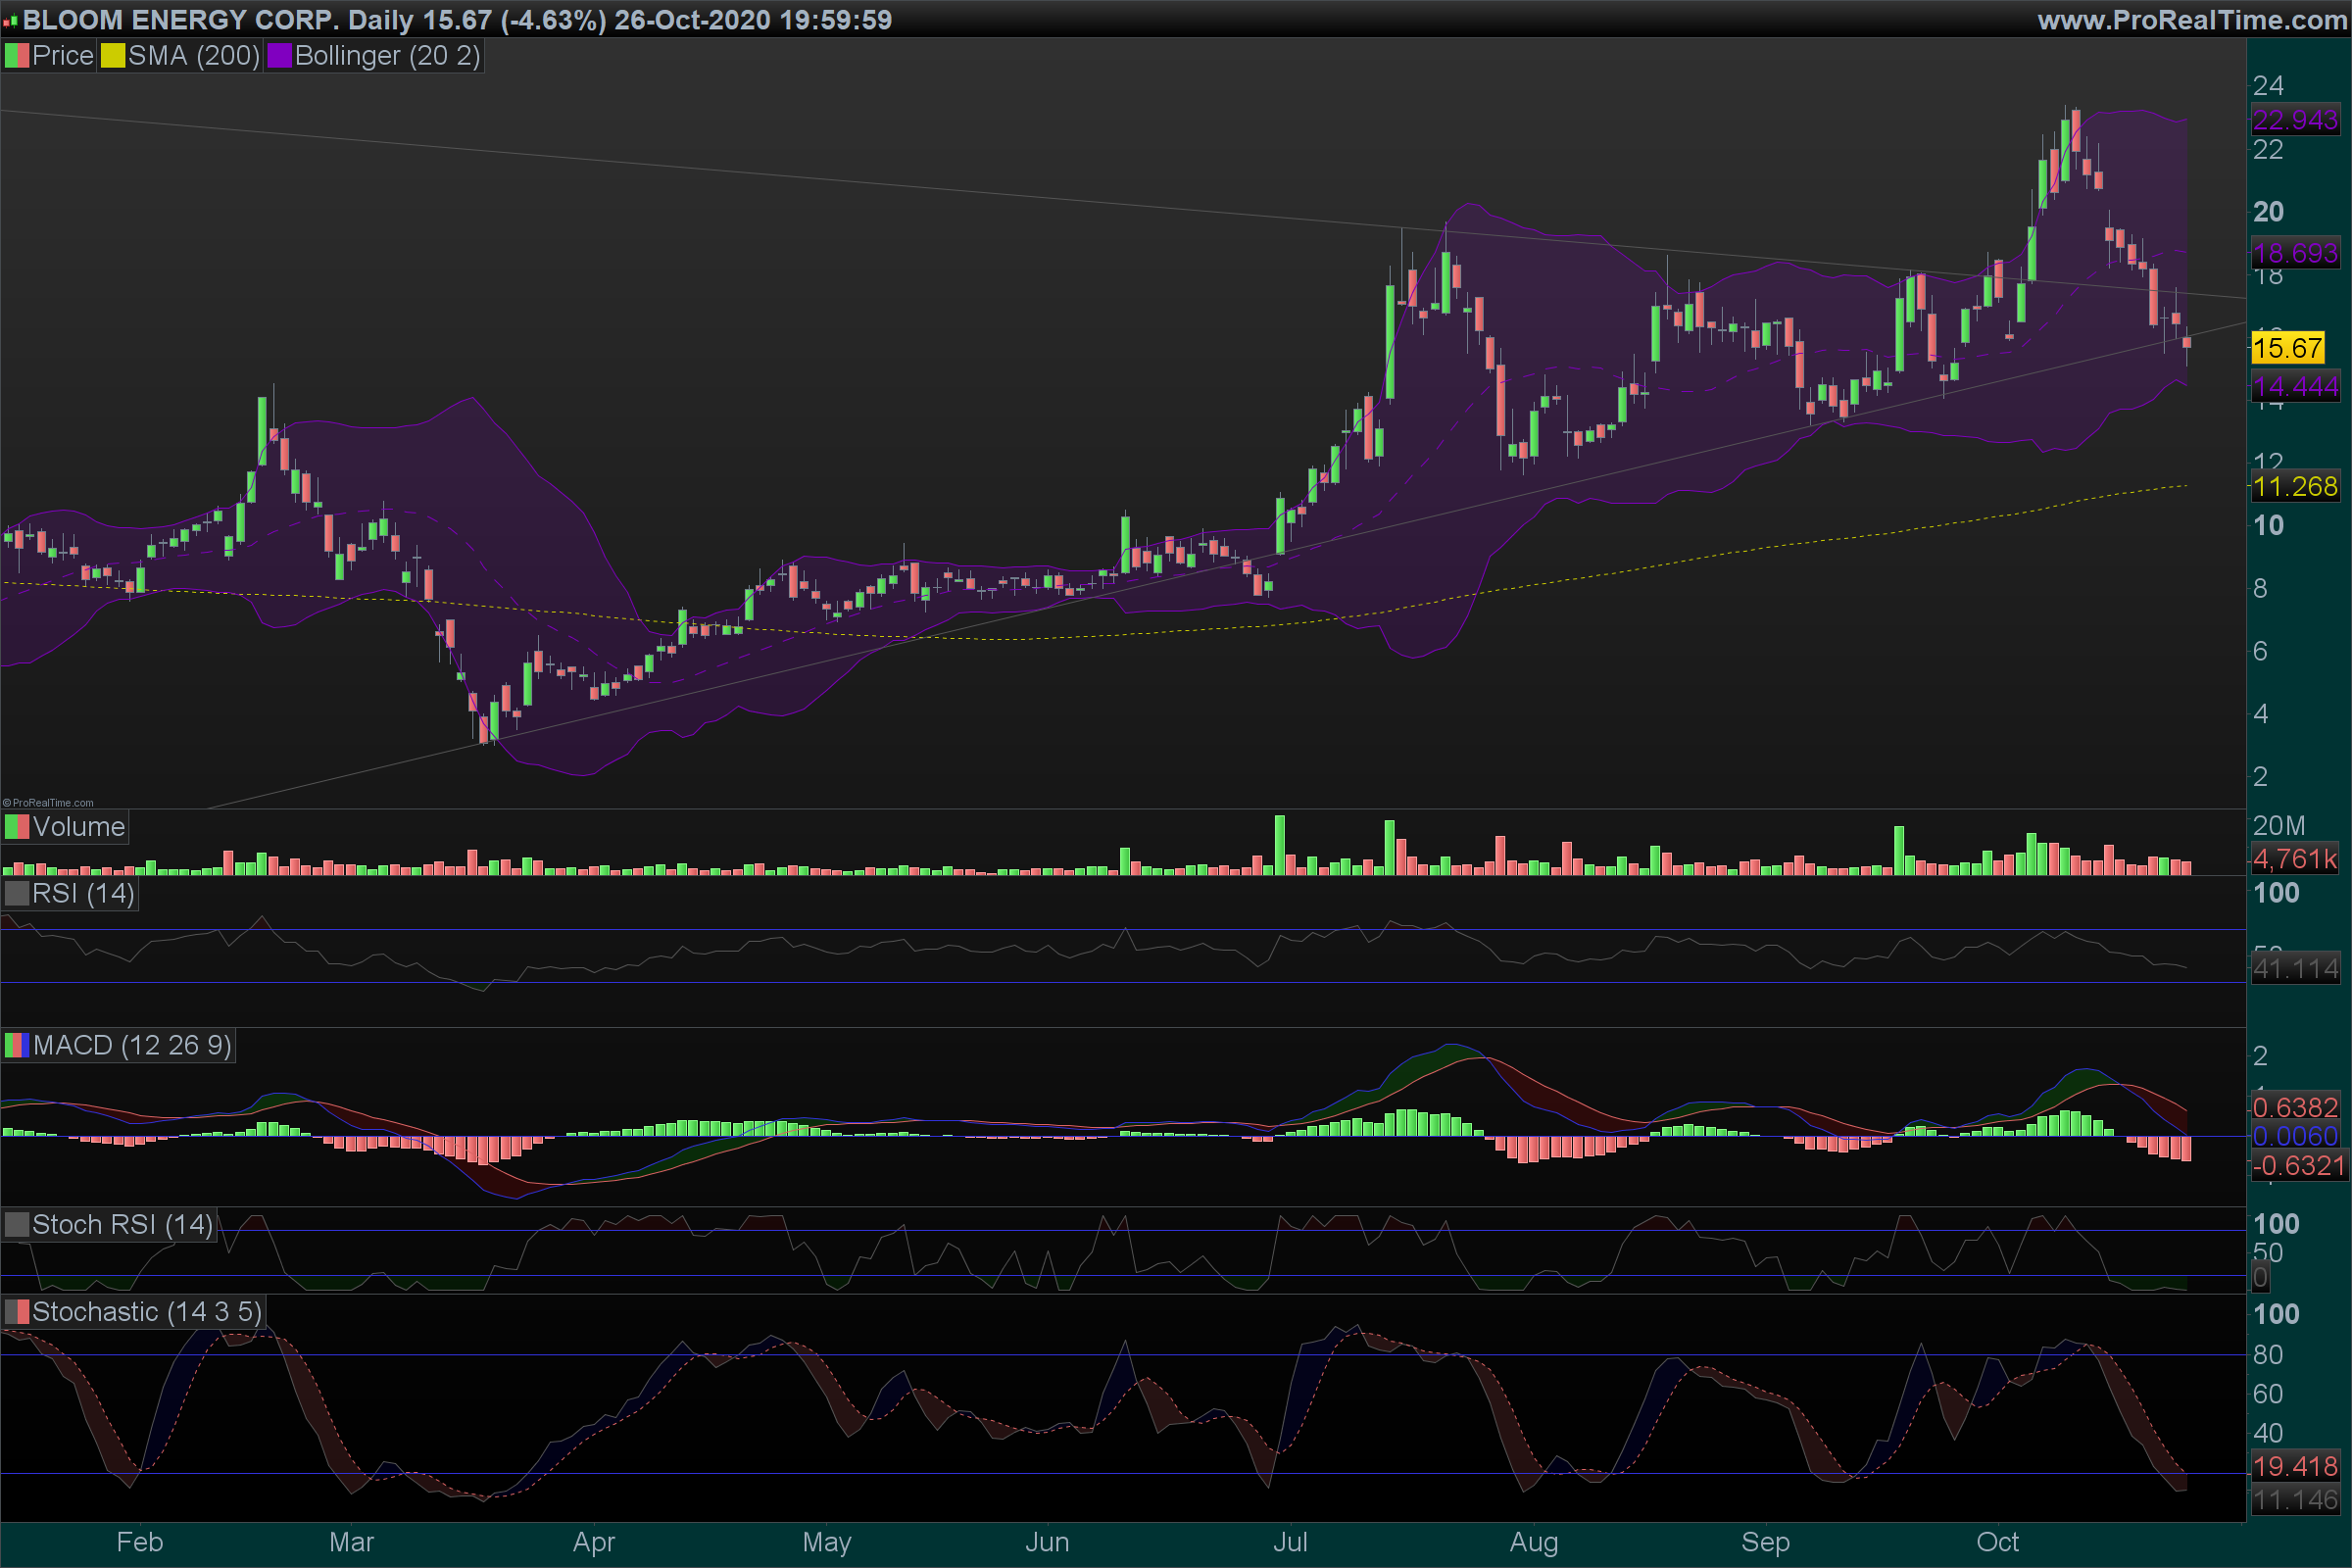Click the Price legend candle icon

tap(17, 56)
